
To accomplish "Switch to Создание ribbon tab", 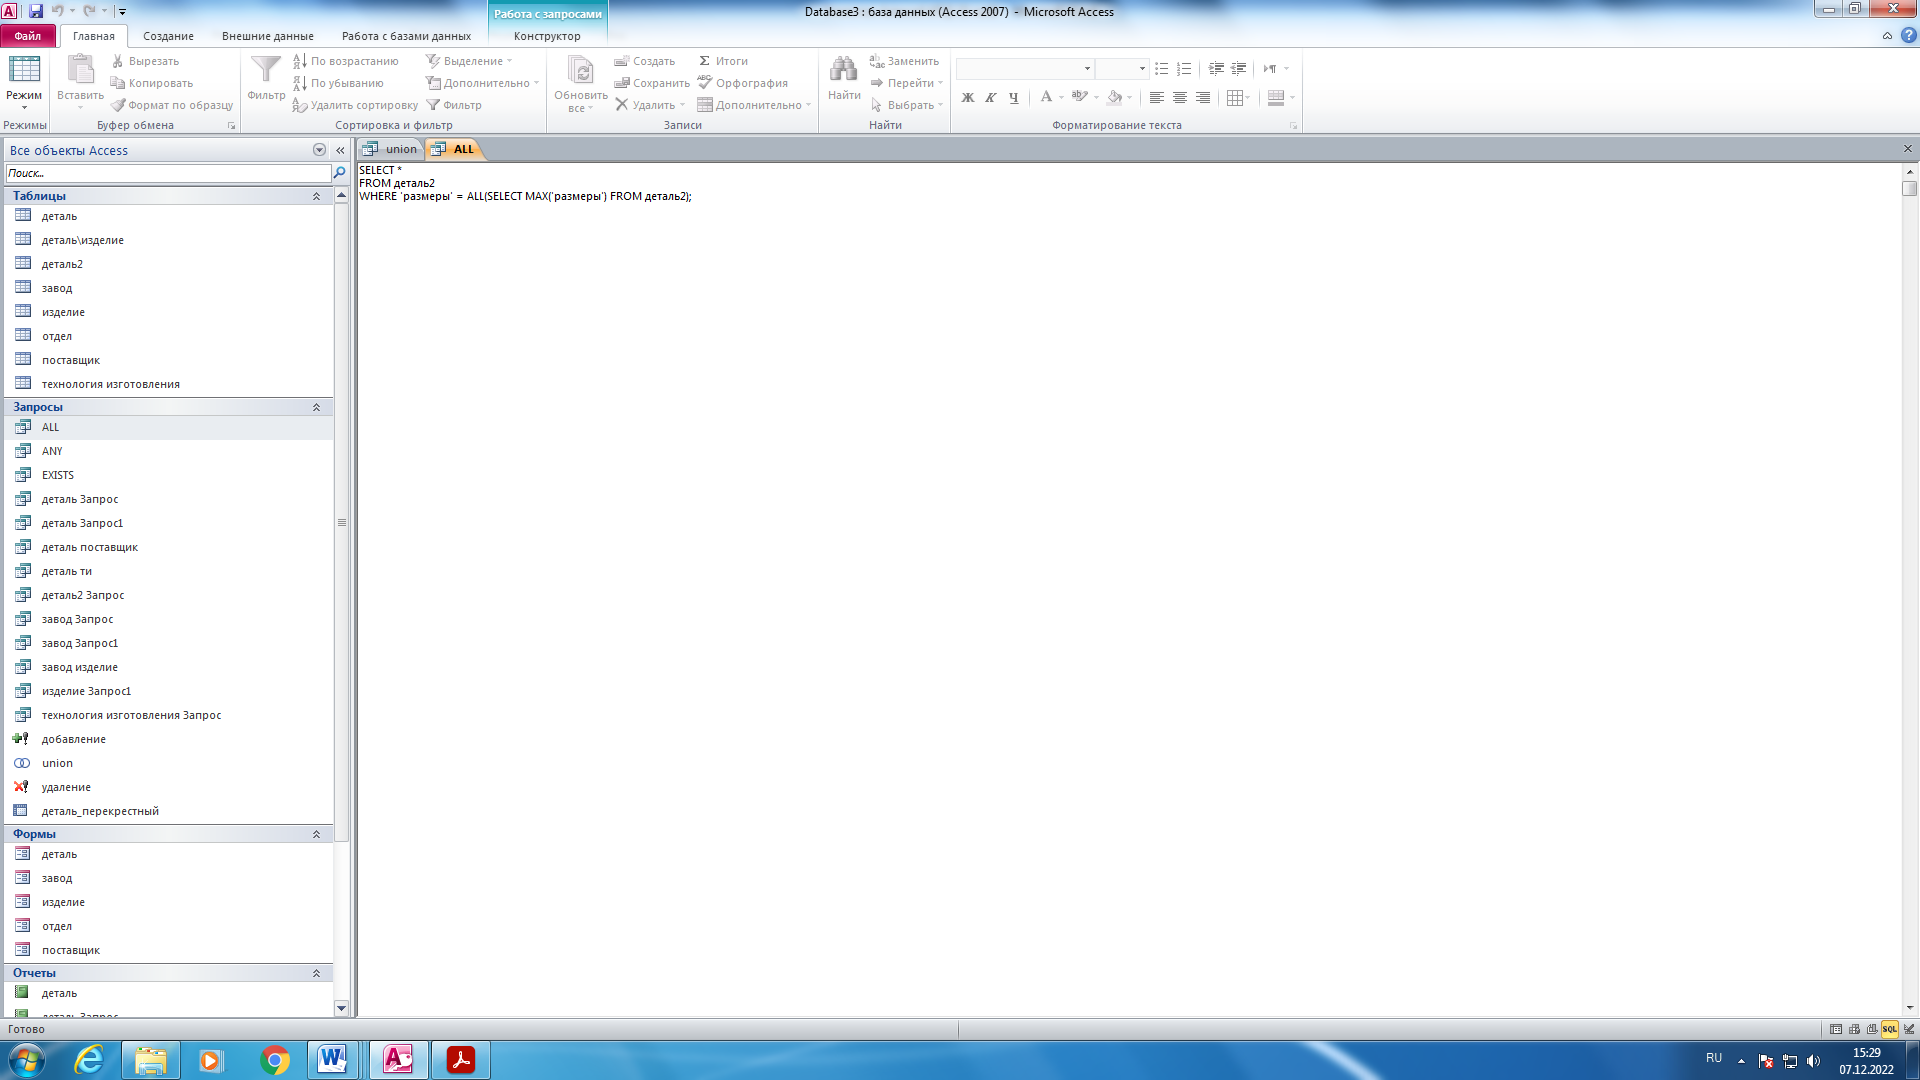I will (168, 36).
